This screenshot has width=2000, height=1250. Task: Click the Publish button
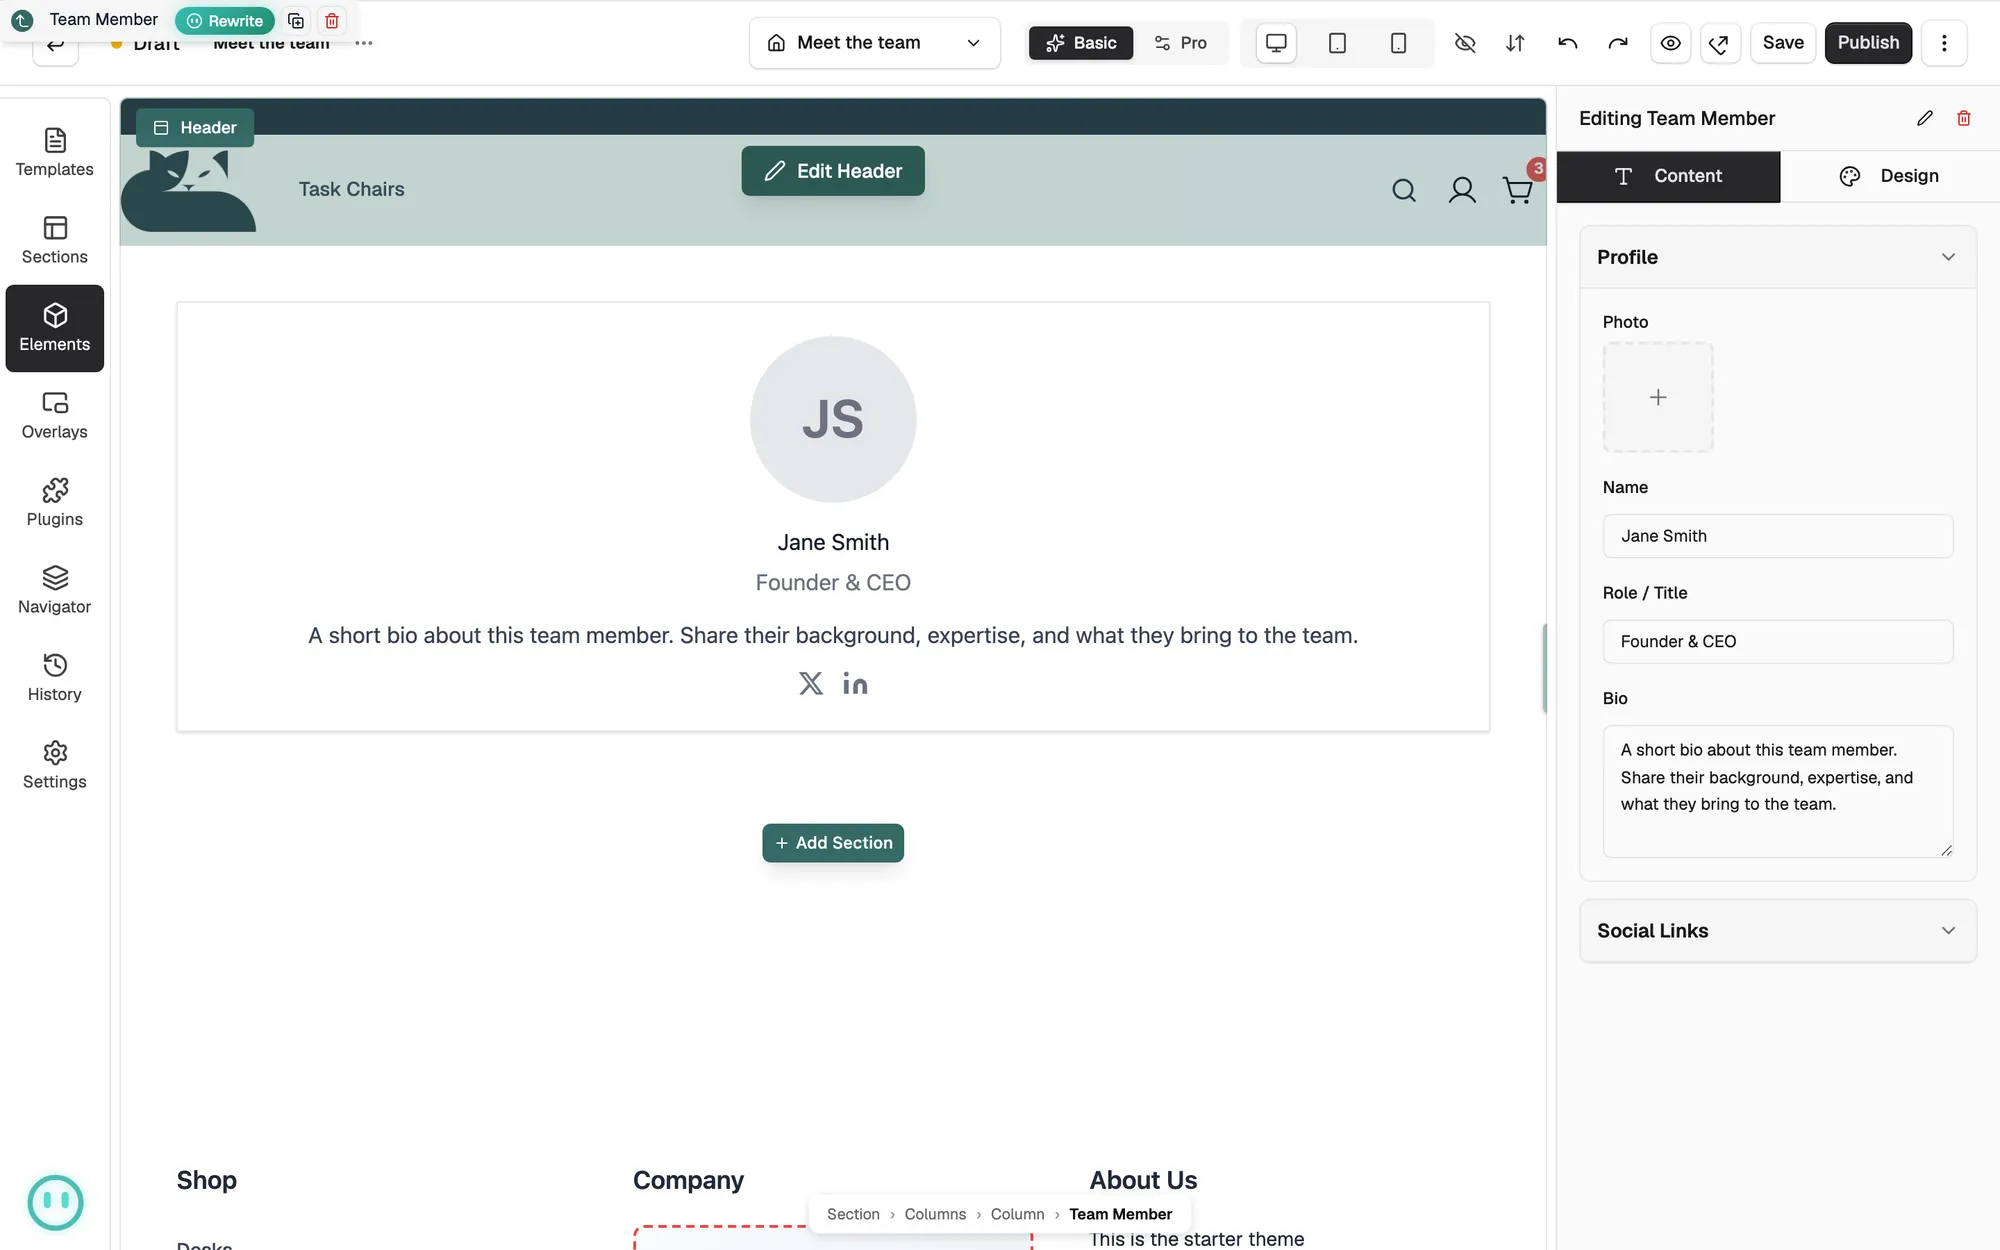click(x=1868, y=43)
